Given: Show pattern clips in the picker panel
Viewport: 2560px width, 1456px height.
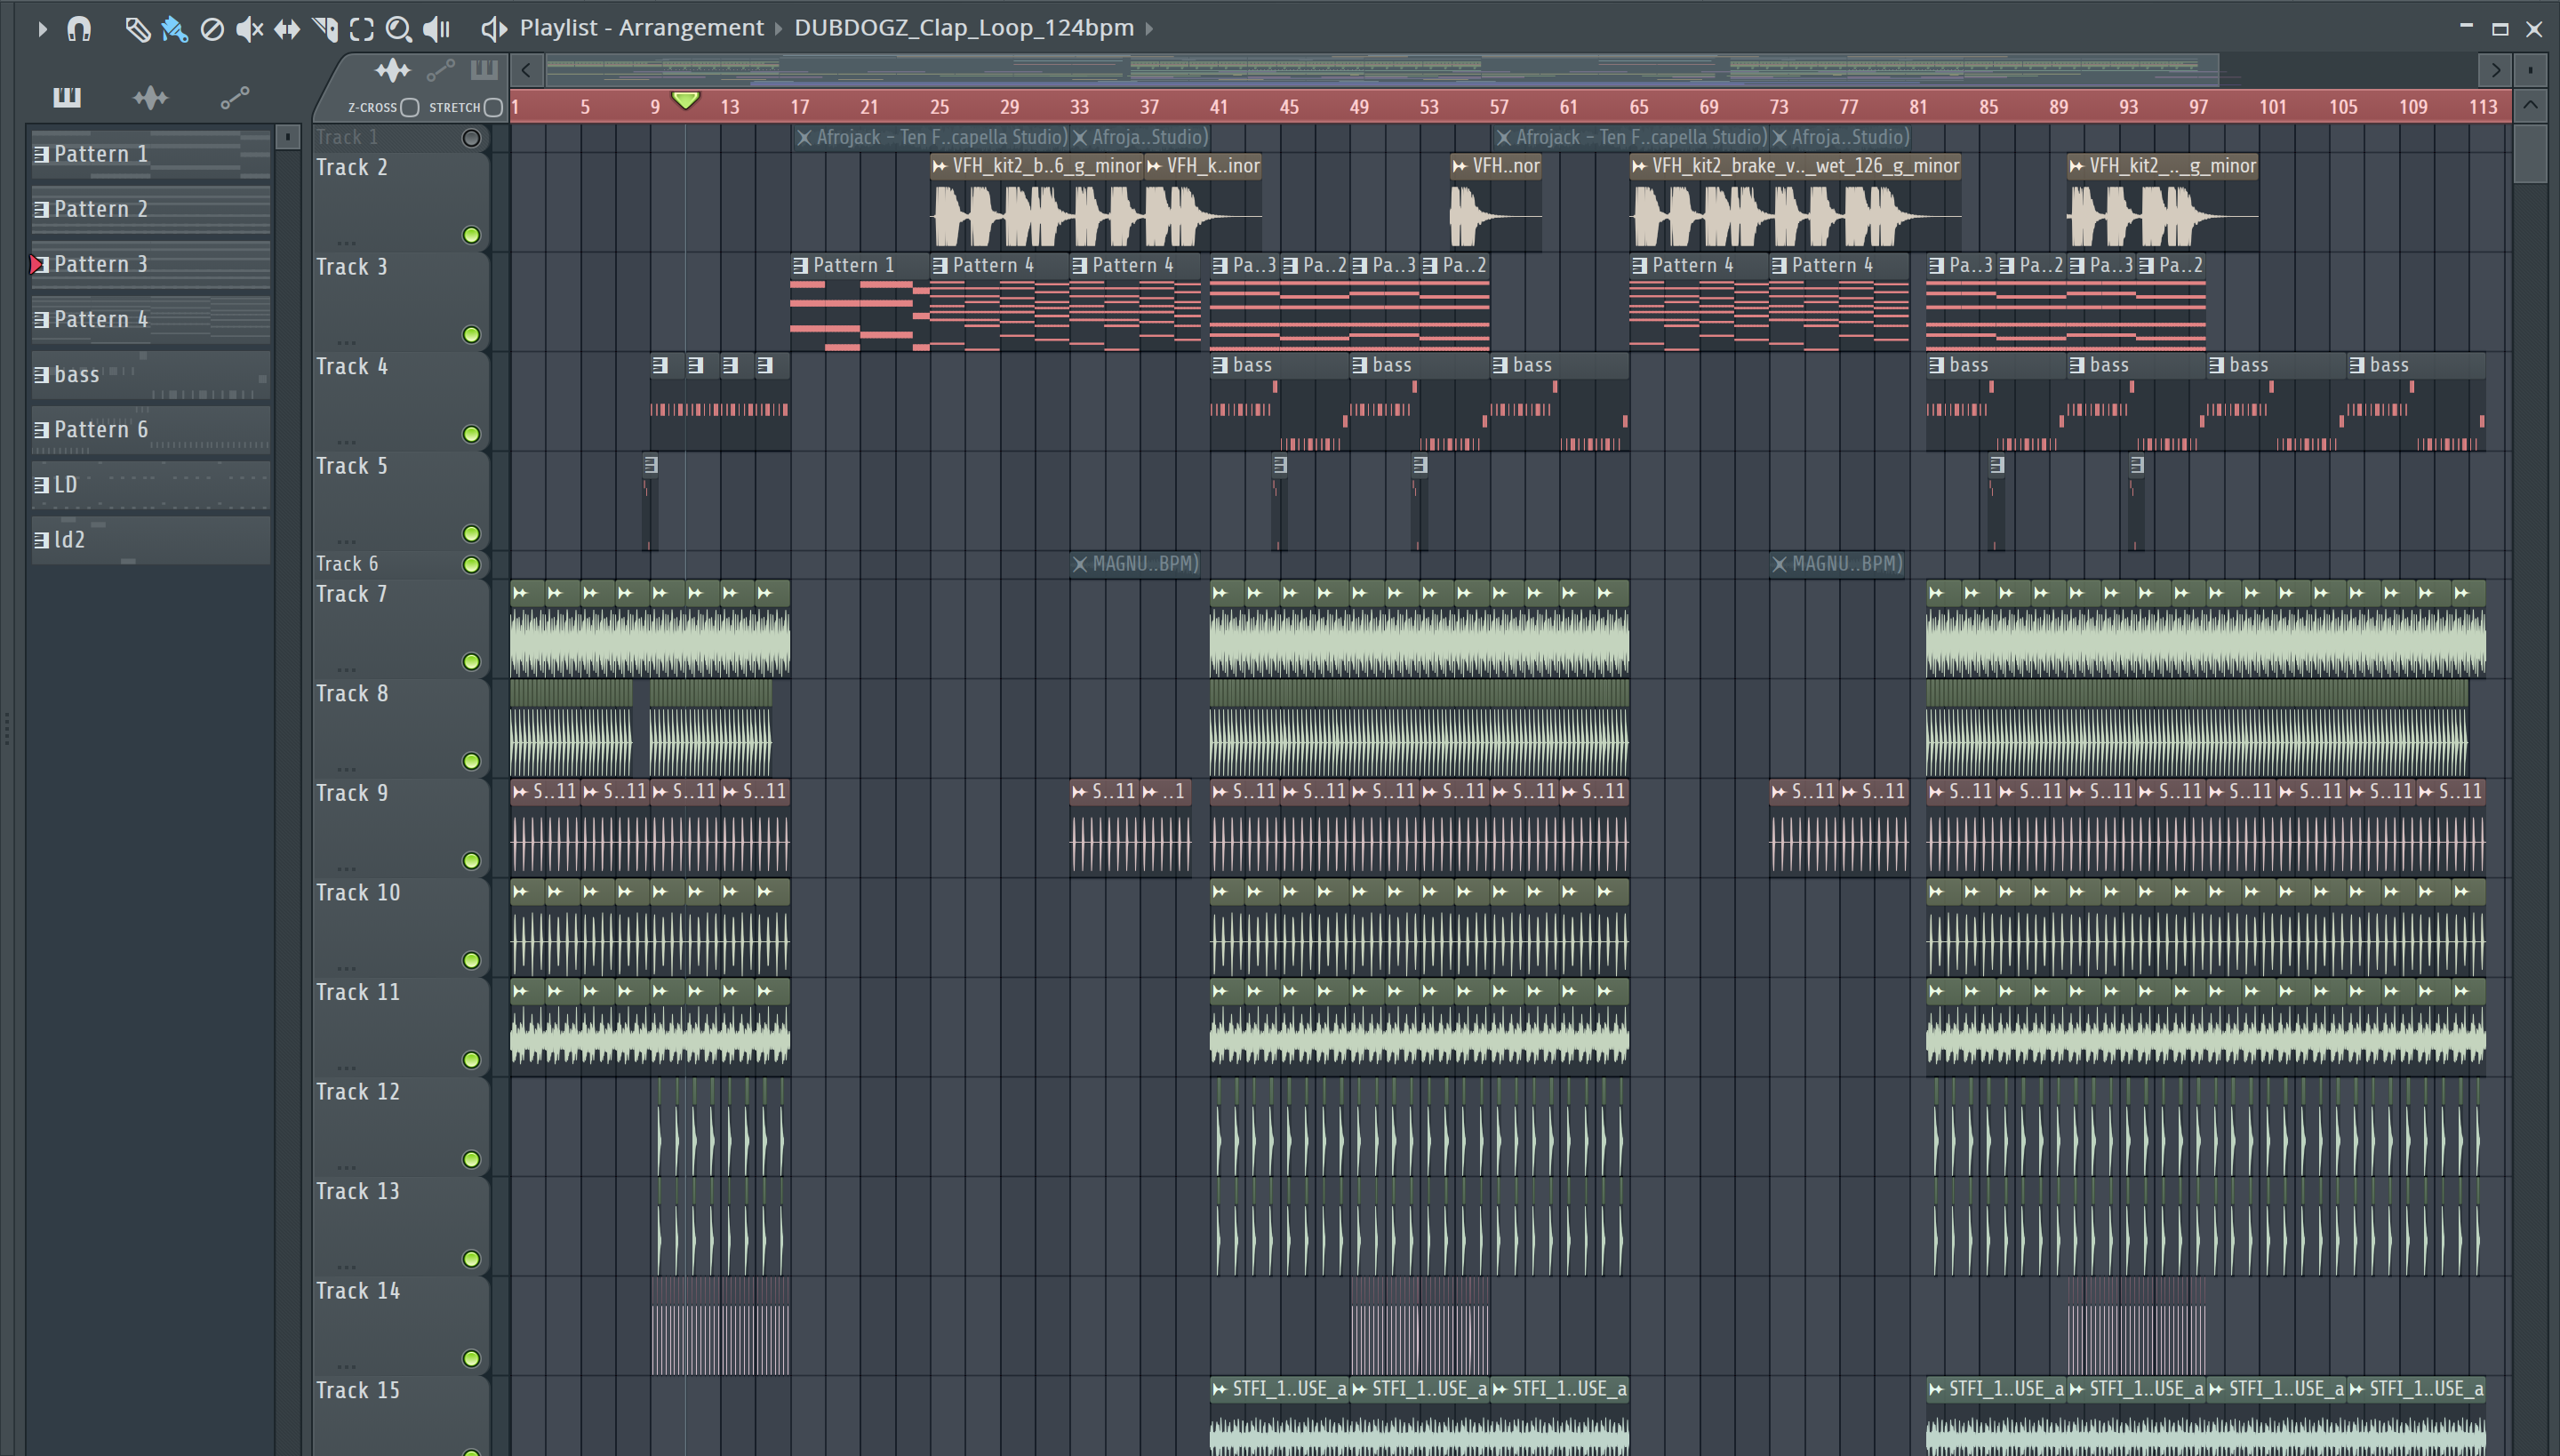Looking at the screenshot, I should coord(67,97).
